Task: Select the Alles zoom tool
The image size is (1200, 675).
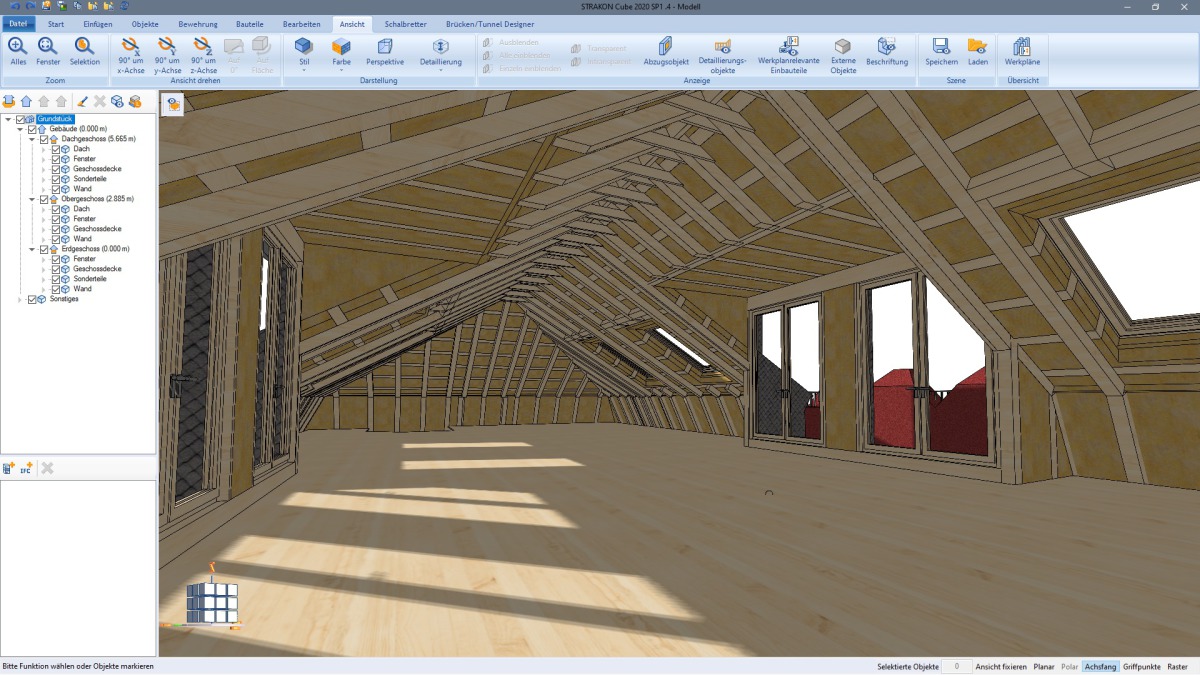Action: pyautogui.click(x=16, y=50)
